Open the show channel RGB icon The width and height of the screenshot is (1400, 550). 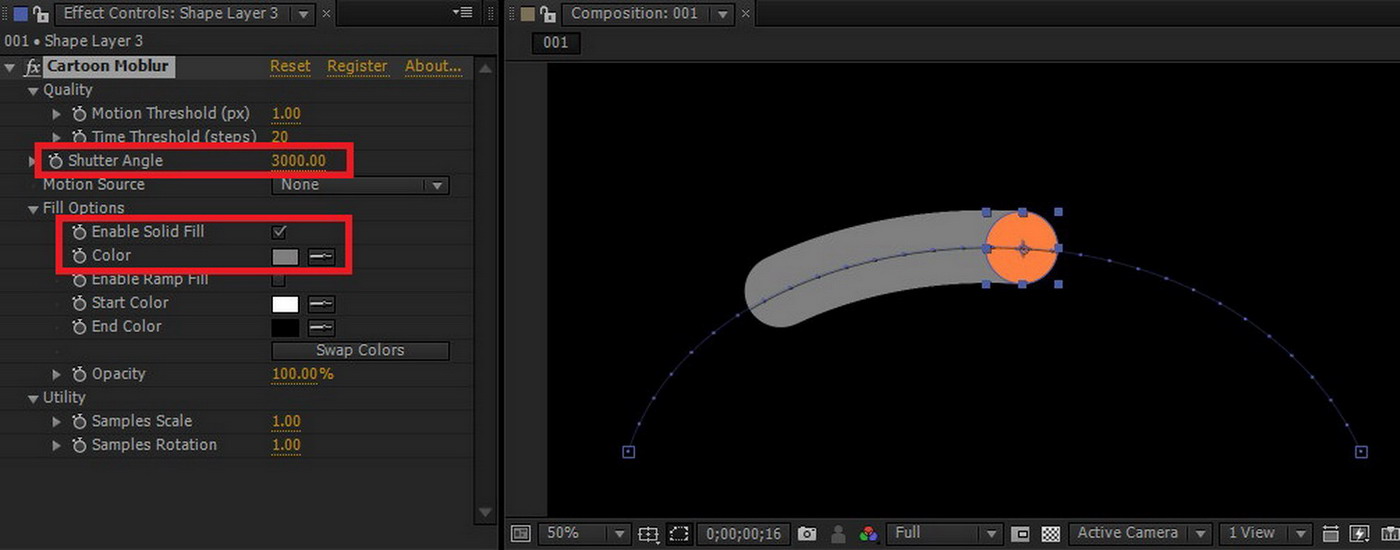(x=869, y=534)
